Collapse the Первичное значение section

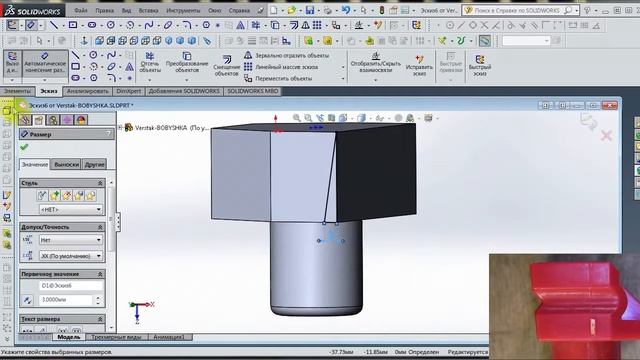point(100,274)
